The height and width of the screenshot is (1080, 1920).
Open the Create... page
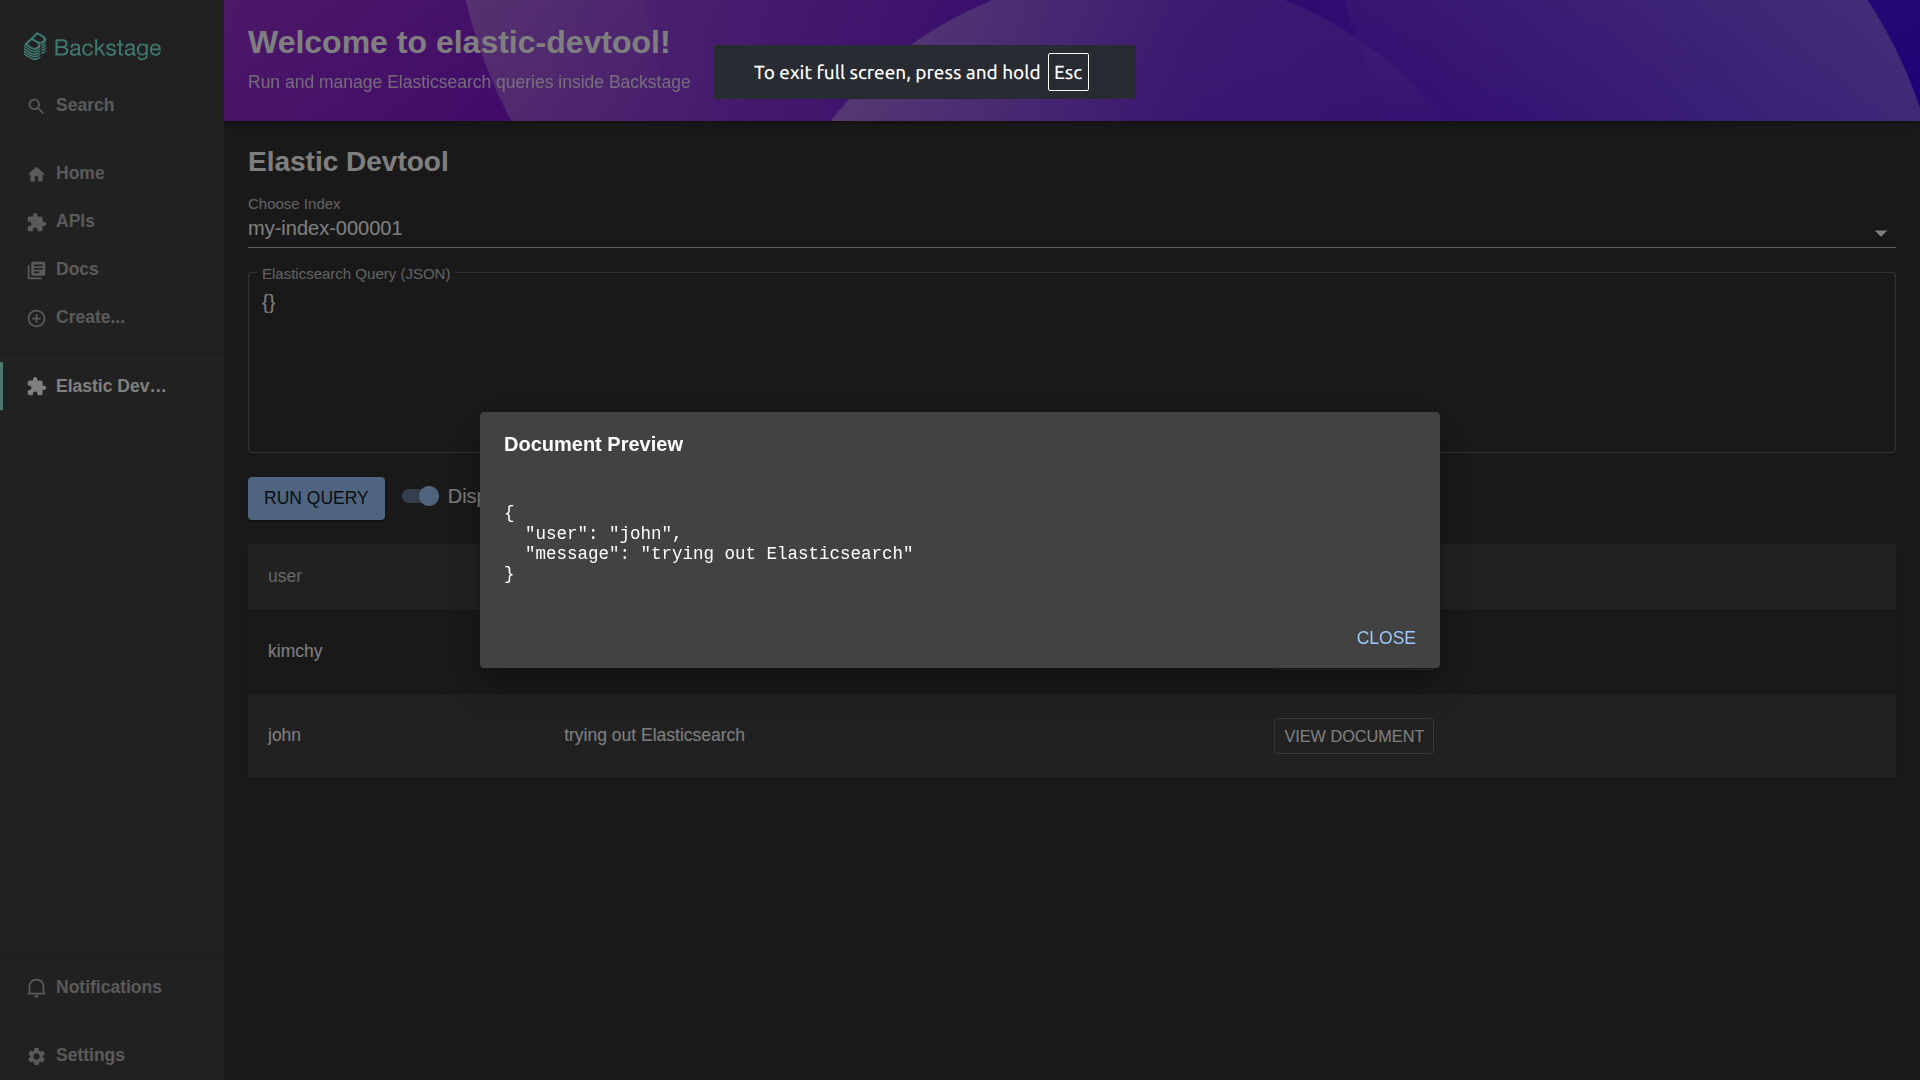click(112, 317)
